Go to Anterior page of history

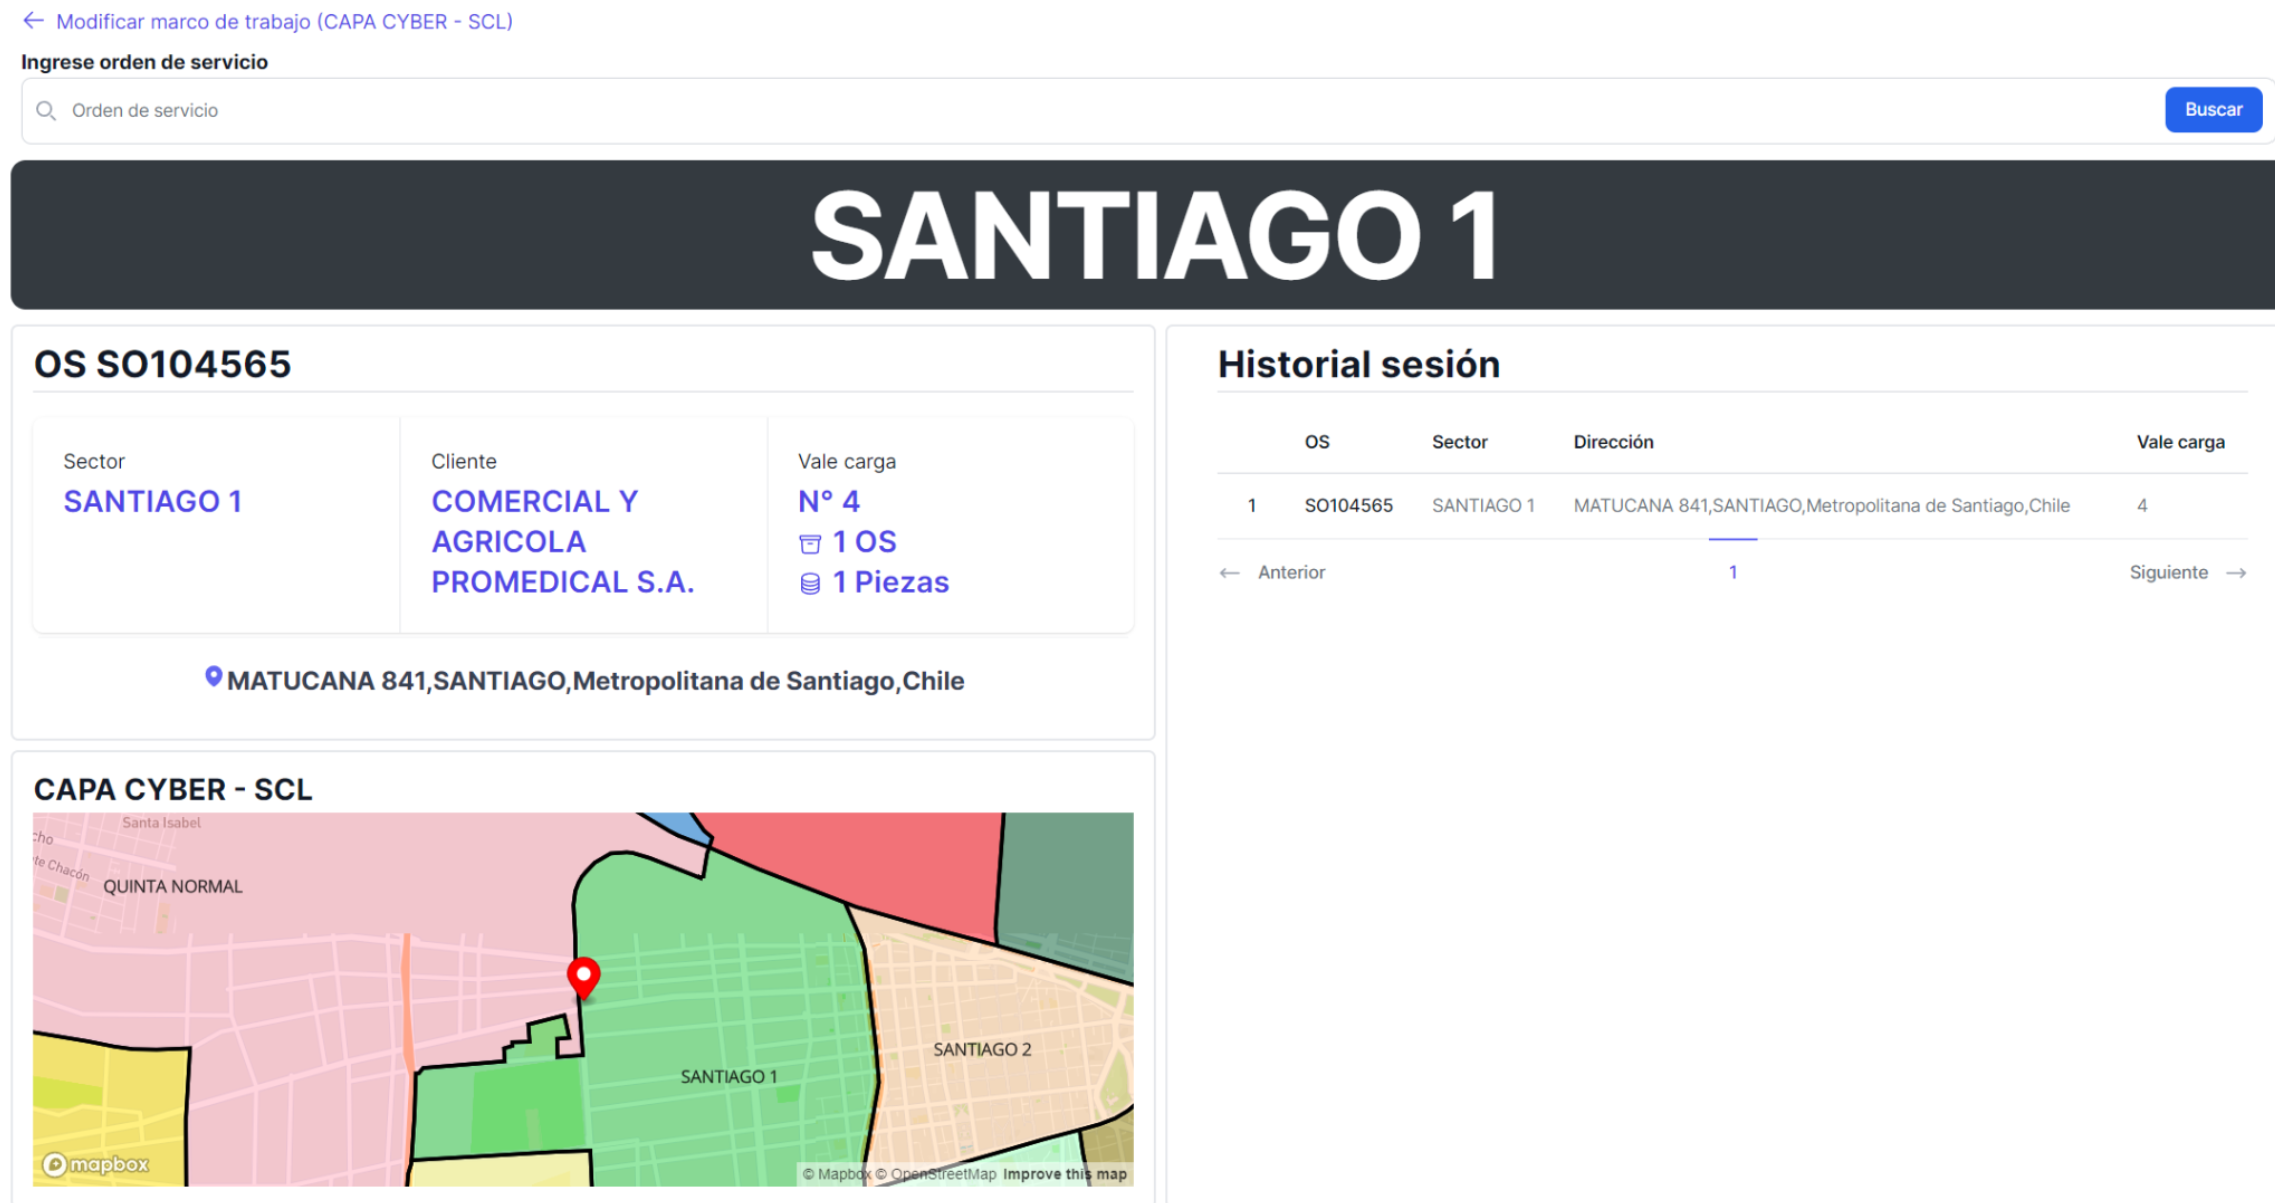point(1291,573)
